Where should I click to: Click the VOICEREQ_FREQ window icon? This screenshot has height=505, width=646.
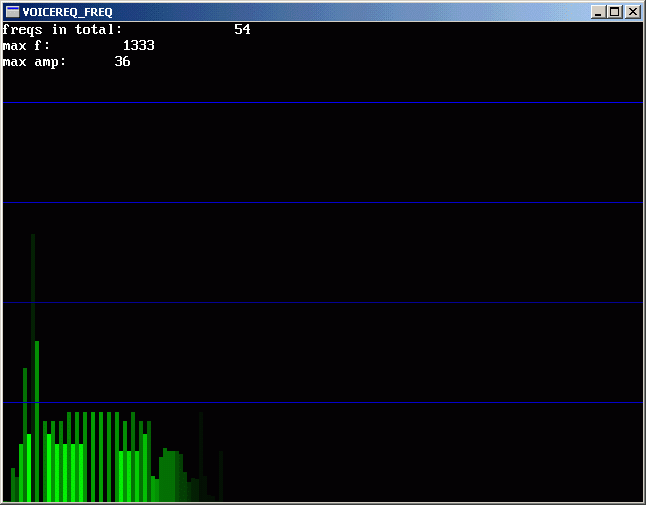tap(13, 12)
